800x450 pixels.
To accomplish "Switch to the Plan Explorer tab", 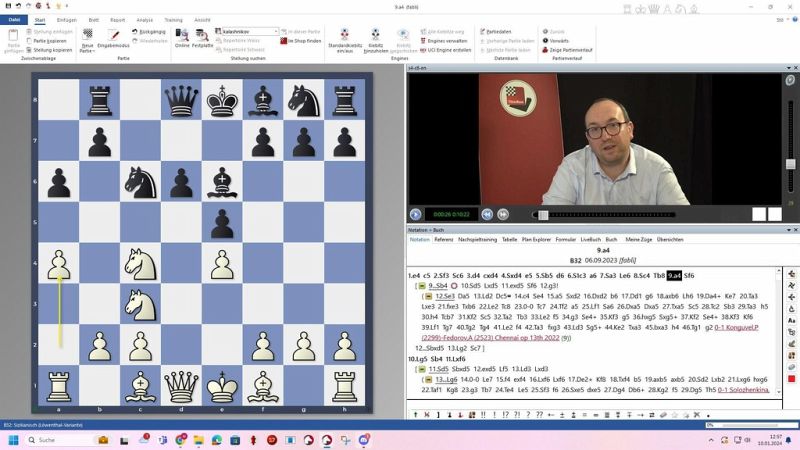I will (x=536, y=240).
